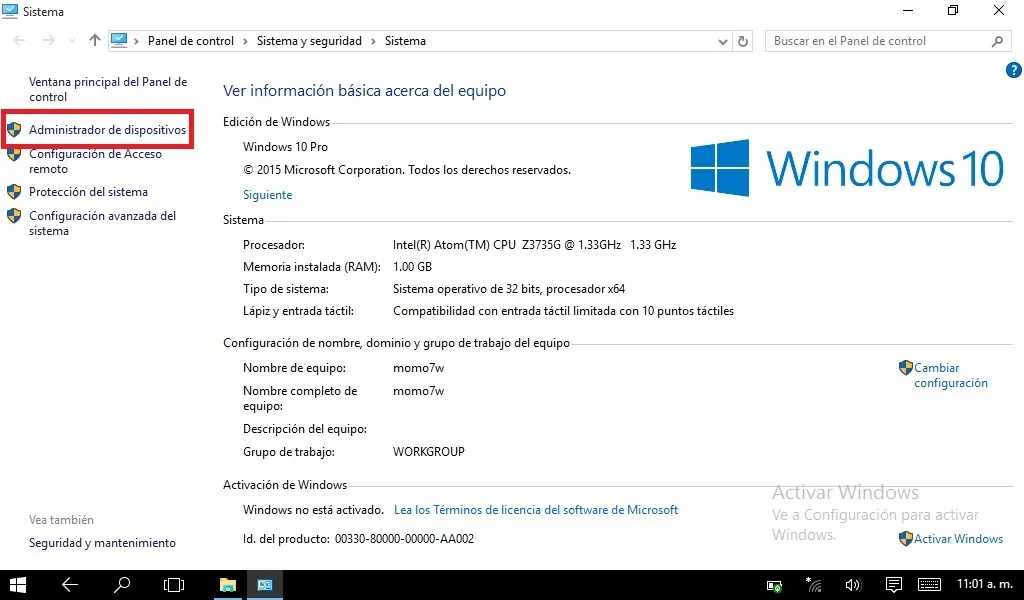1024x600 pixels.
Task: Click shield icon next to Activar Windows
Action: click(x=906, y=539)
